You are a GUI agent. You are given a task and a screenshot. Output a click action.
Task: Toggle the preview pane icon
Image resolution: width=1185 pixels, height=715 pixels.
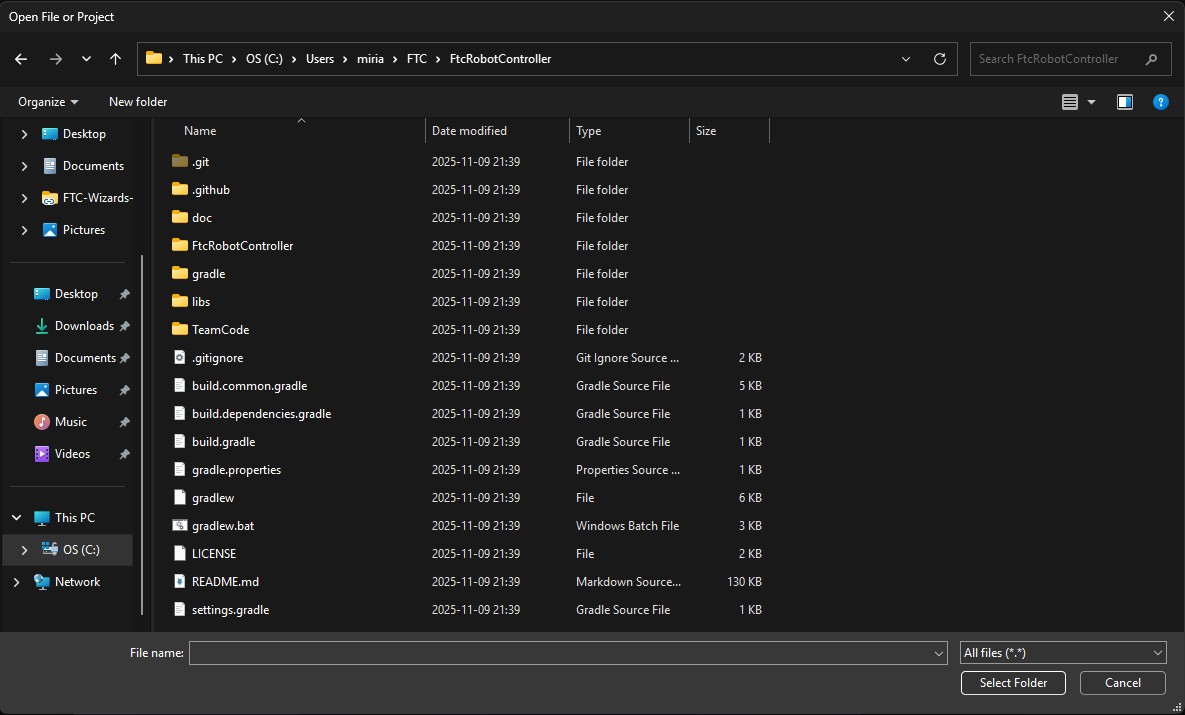[1124, 101]
